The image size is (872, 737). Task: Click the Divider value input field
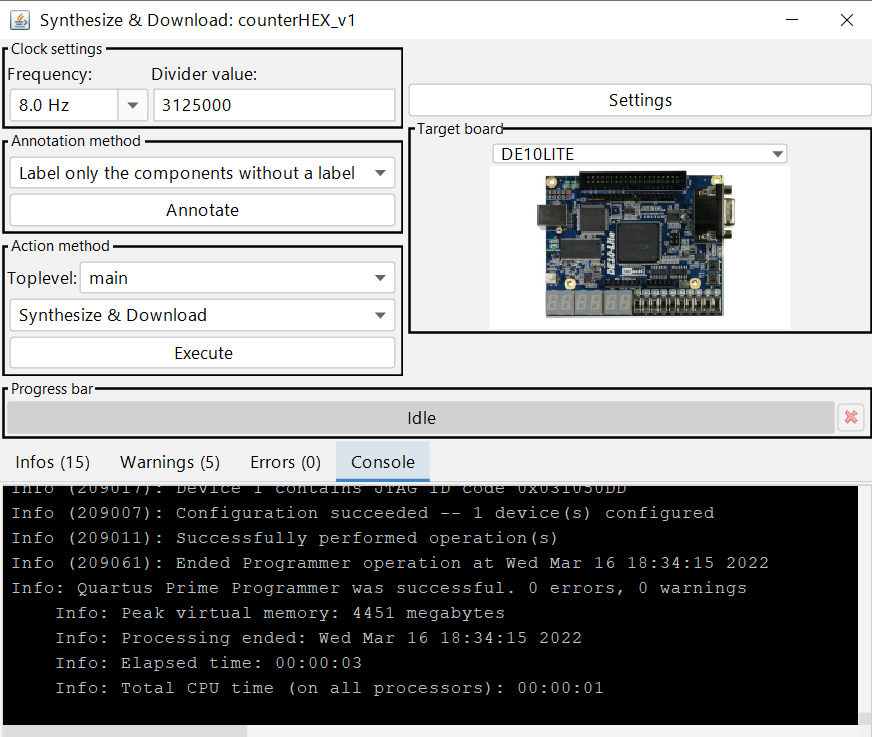coord(274,105)
